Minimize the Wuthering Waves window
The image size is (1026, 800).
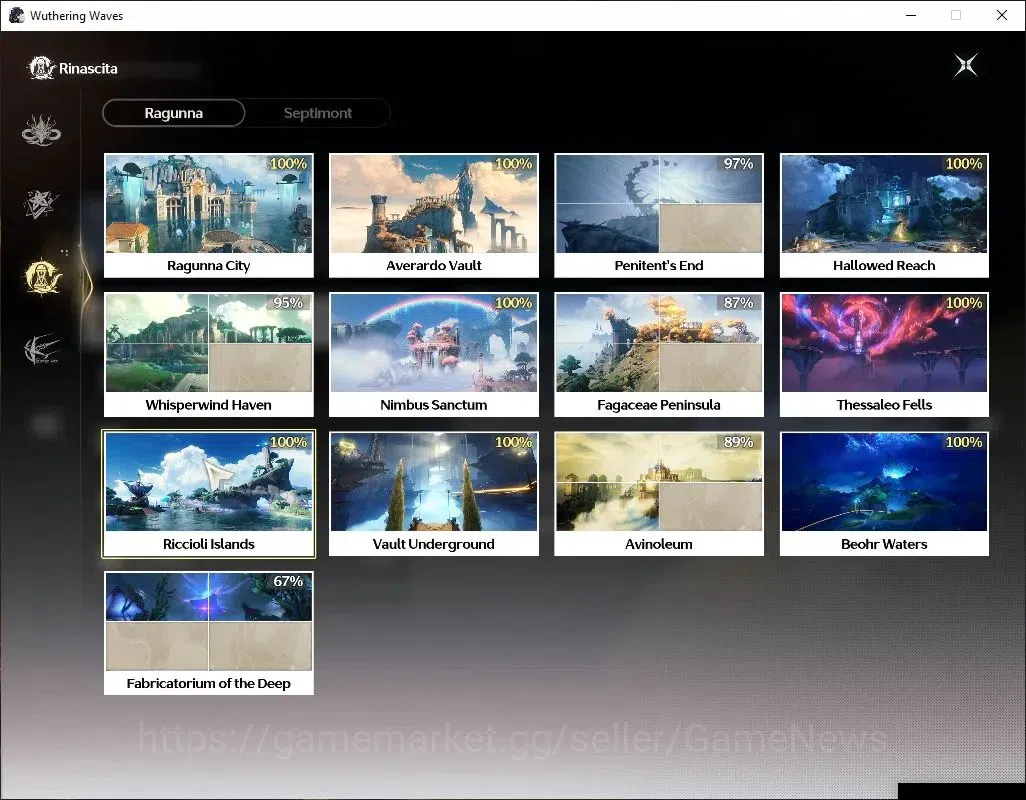pyautogui.click(x=911, y=15)
